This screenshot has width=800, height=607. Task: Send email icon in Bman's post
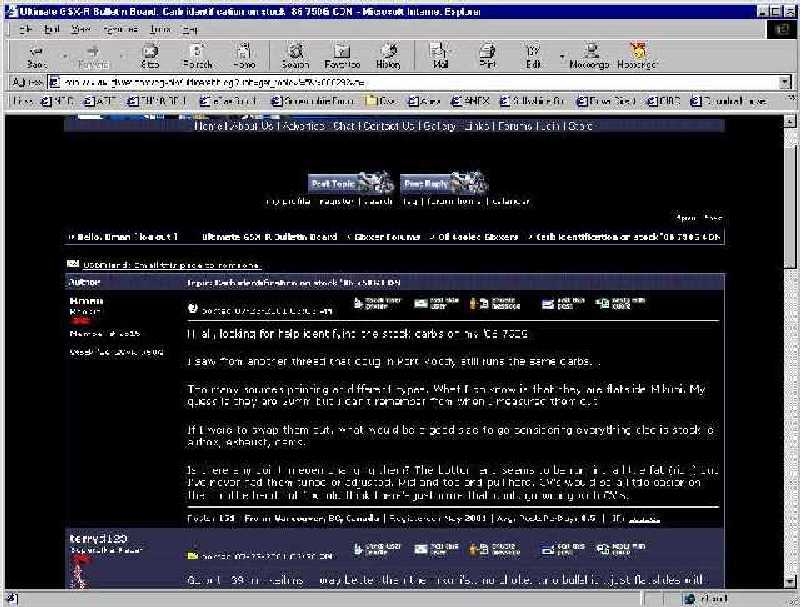click(437, 304)
